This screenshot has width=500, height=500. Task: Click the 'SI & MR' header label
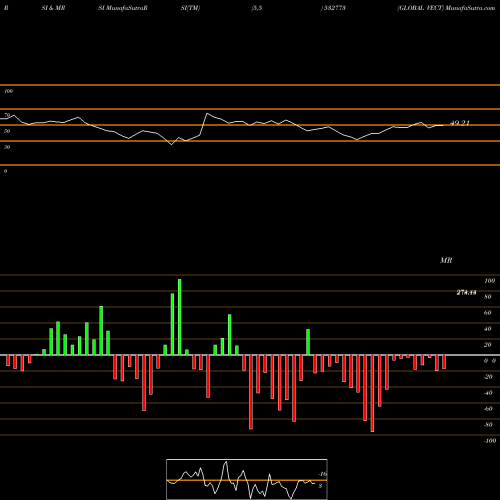click(x=53, y=8)
